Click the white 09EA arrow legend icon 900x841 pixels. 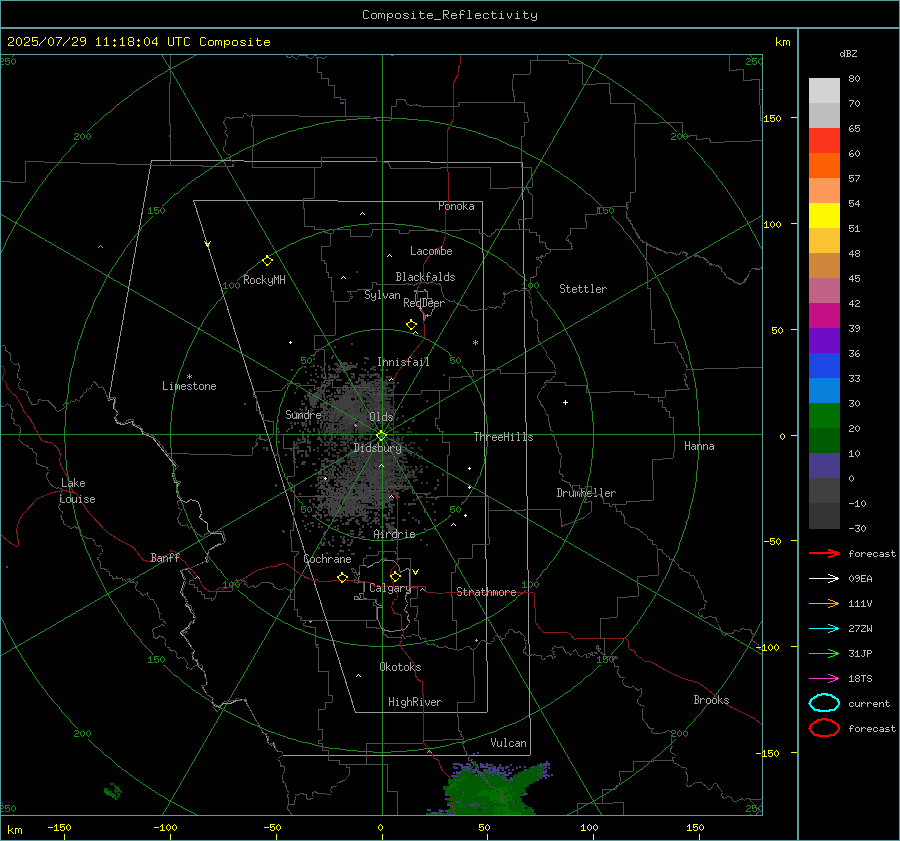[x=824, y=579]
